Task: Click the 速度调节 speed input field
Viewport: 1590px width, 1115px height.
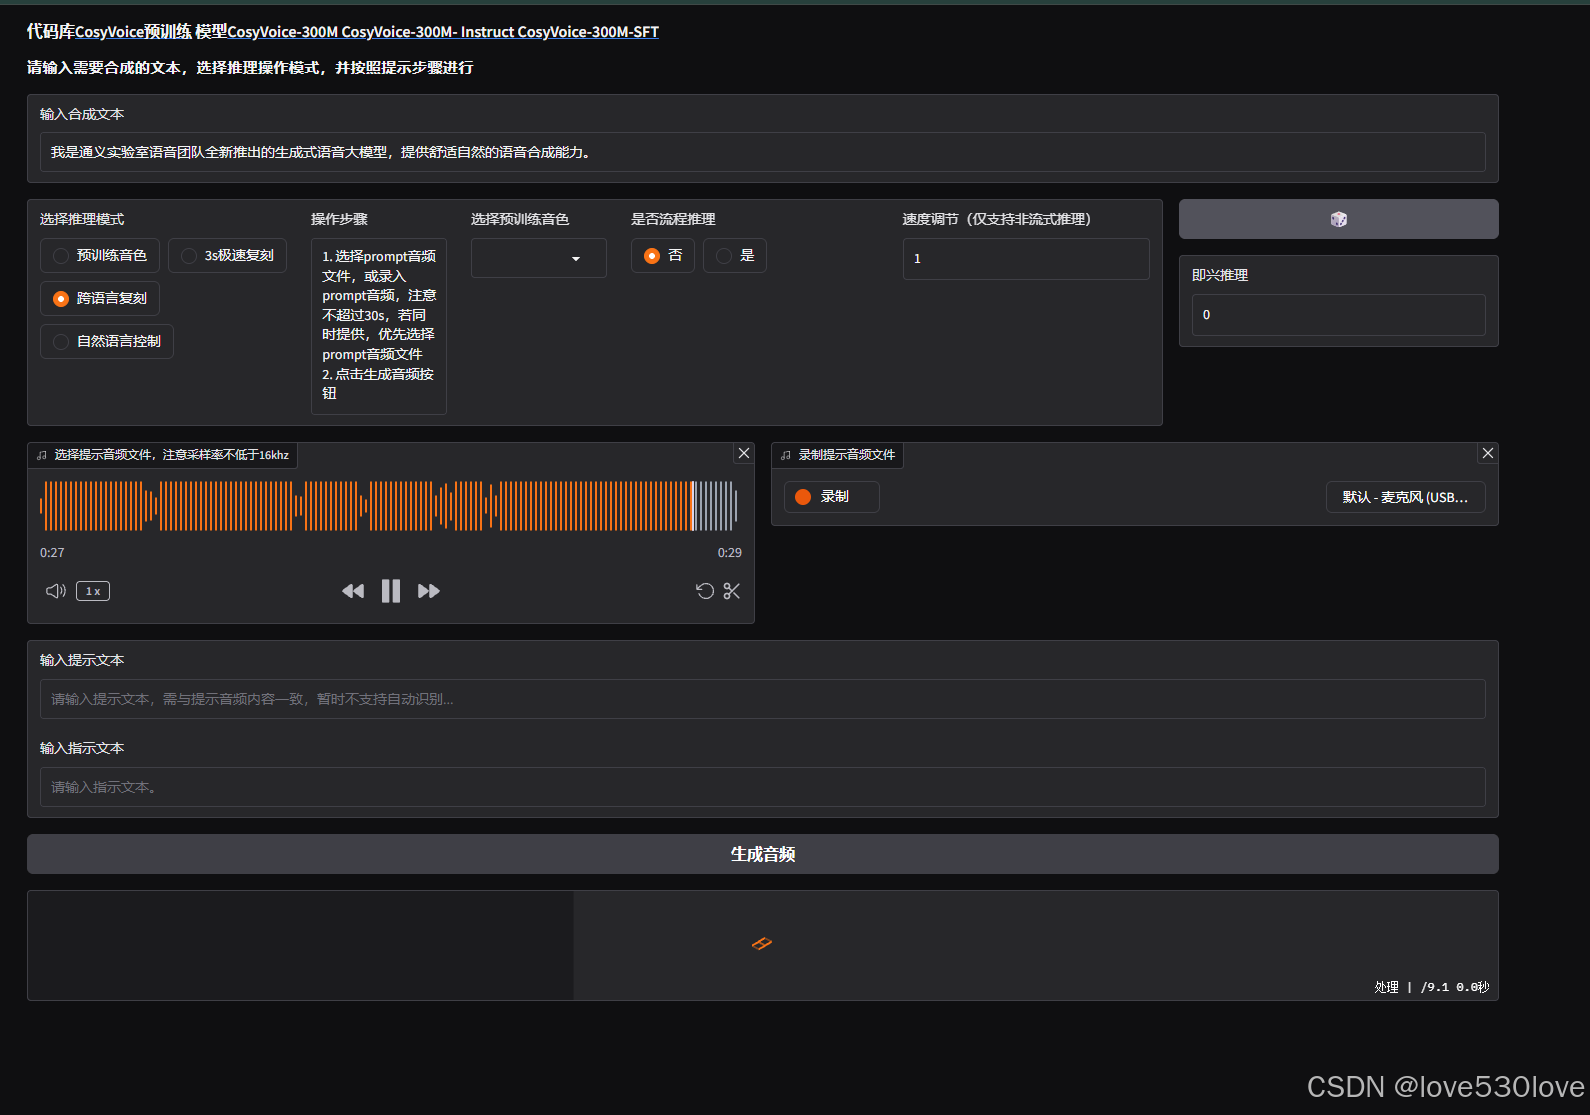Action: 1026,259
